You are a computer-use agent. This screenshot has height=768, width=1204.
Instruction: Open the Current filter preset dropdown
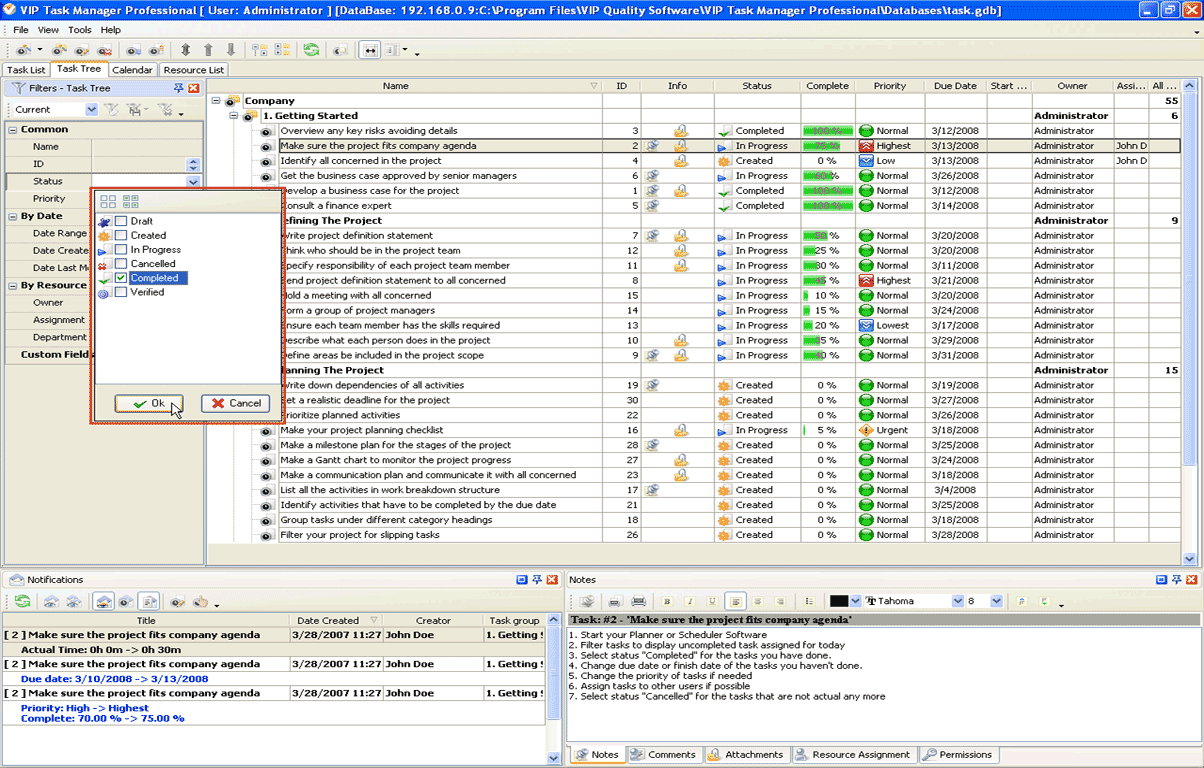[91, 109]
